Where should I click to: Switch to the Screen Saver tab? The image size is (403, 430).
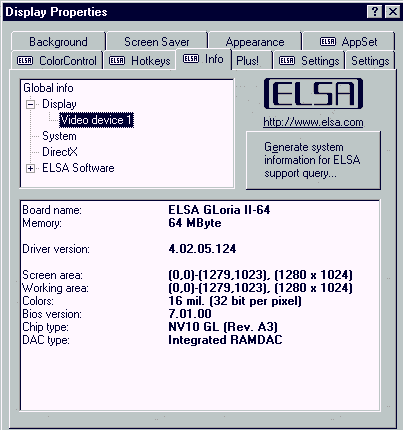[x=157, y=42]
